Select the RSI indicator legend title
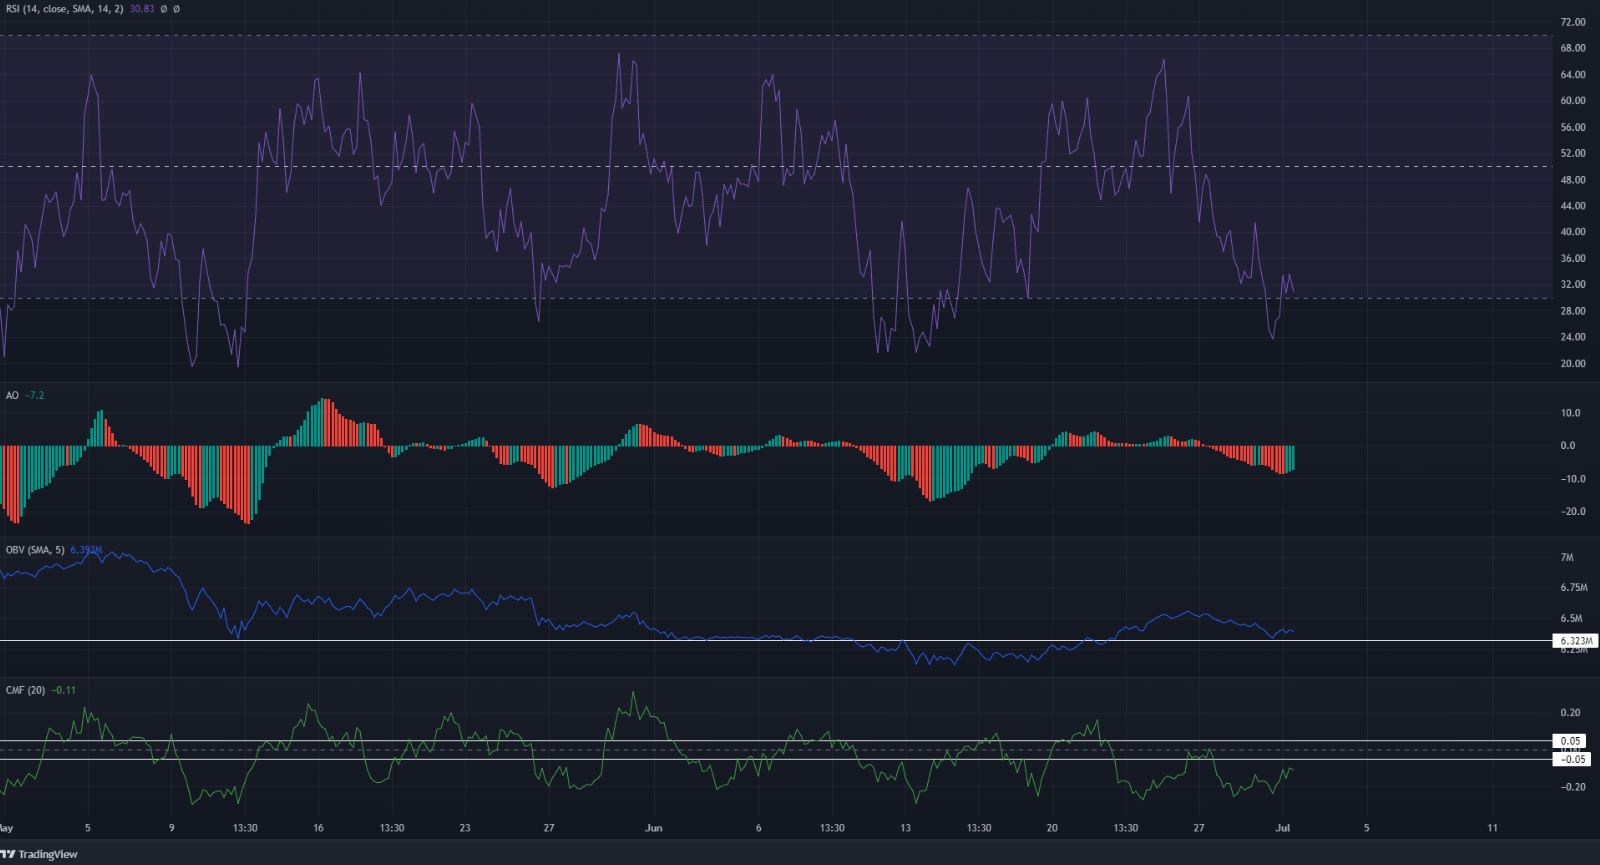Screen dimensions: 1600x865 pyautogui.click(x=63, y=8)
